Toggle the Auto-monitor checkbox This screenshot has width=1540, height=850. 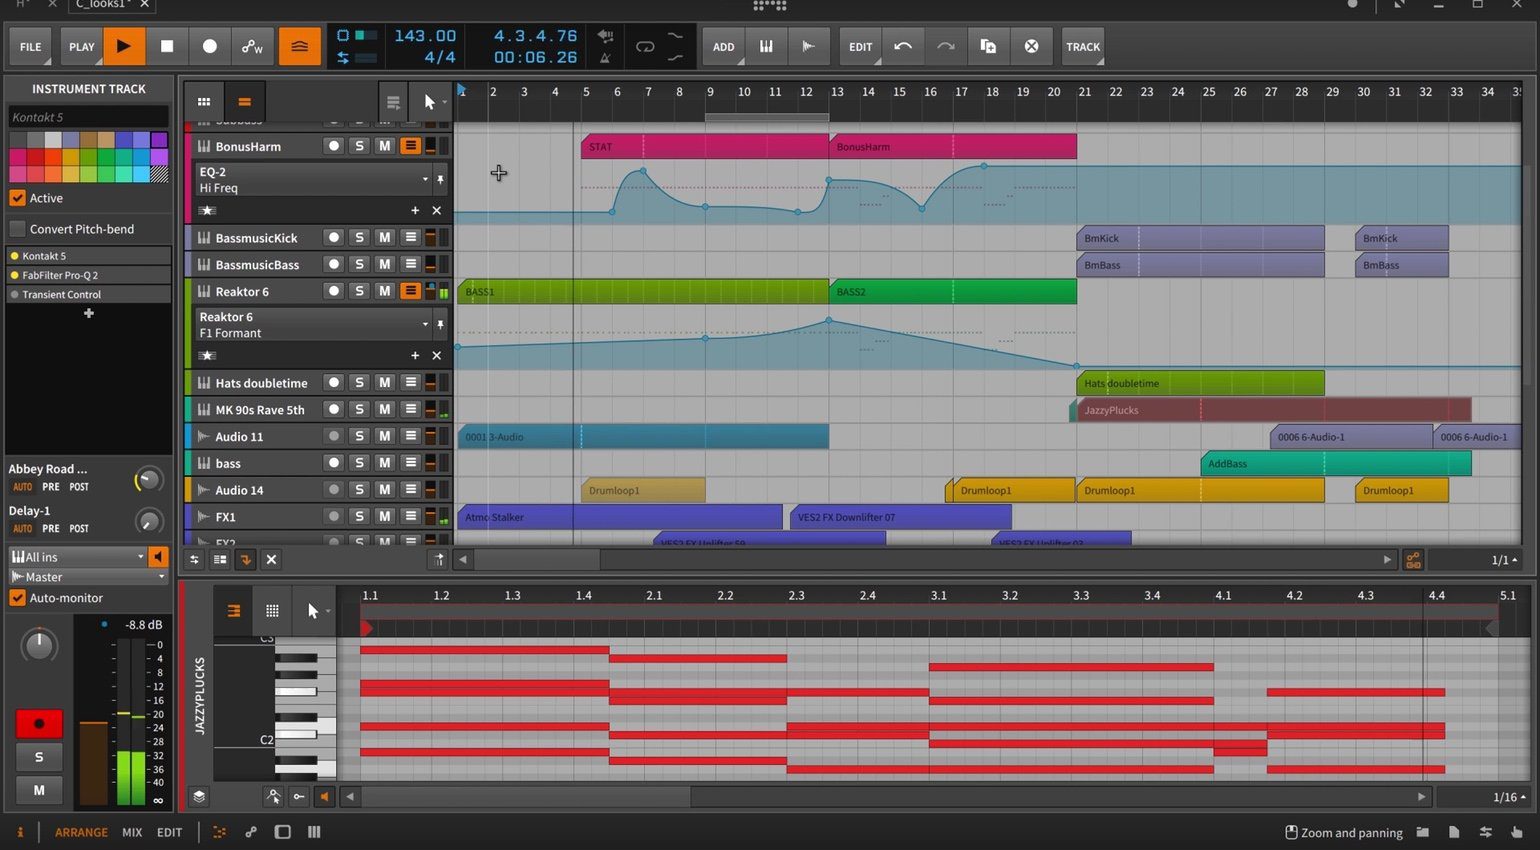pos(17,598)
